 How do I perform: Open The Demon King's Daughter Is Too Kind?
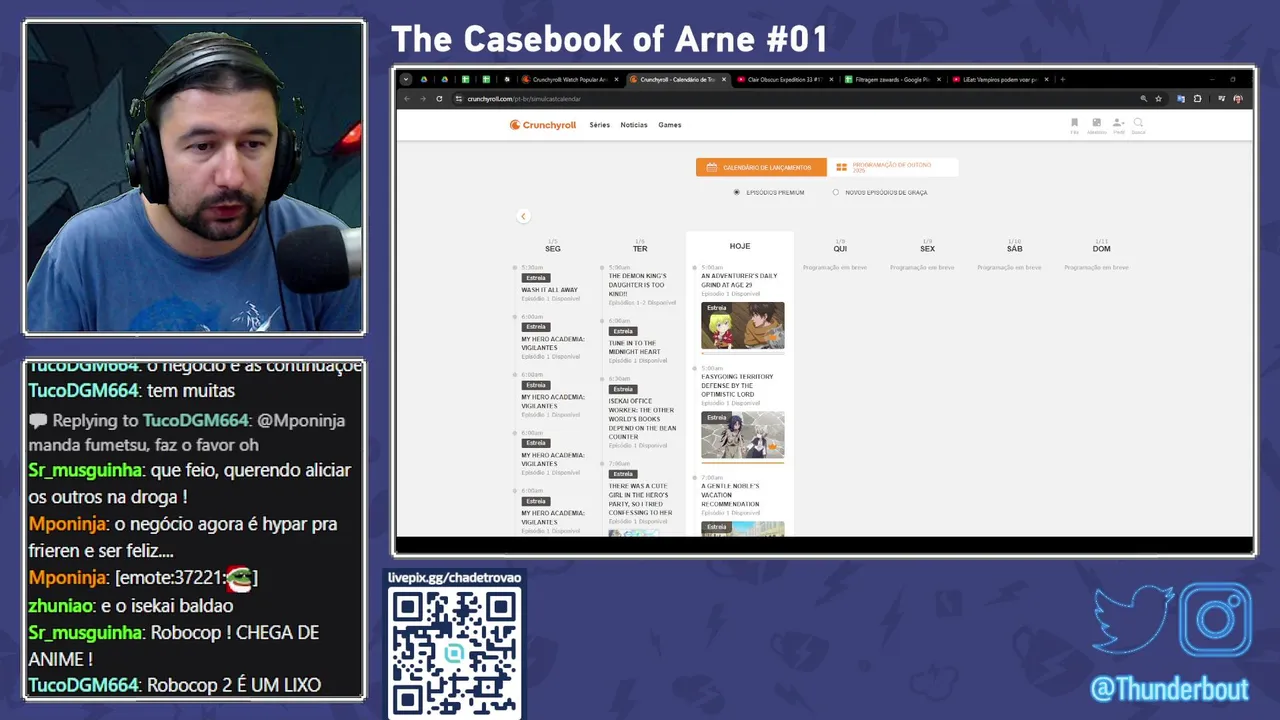(x=637, y=285)
